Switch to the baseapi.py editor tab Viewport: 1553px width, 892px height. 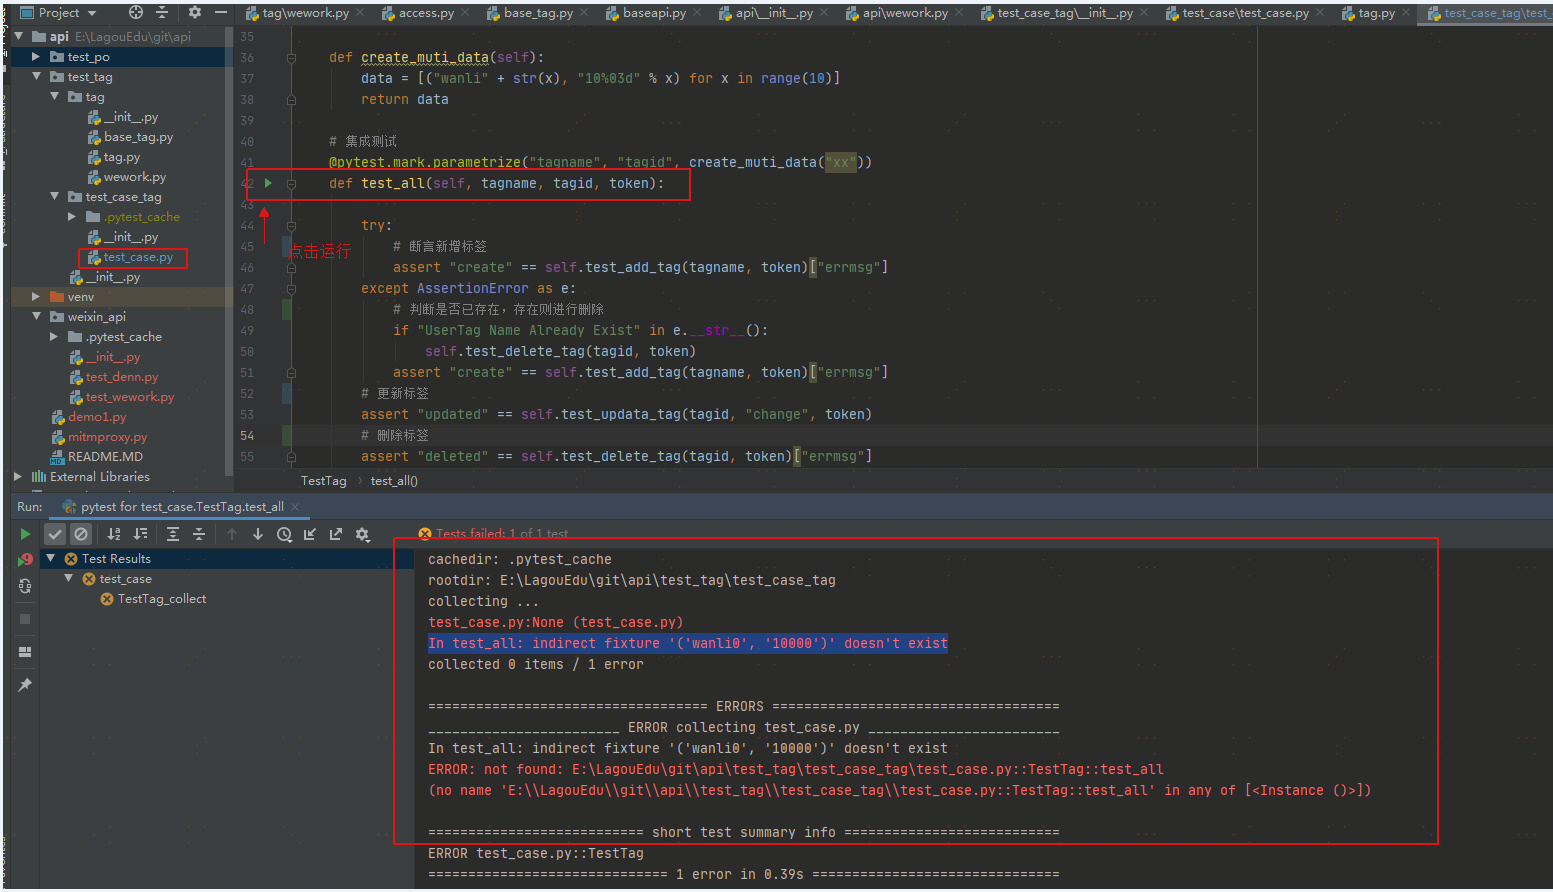point(653,13)
